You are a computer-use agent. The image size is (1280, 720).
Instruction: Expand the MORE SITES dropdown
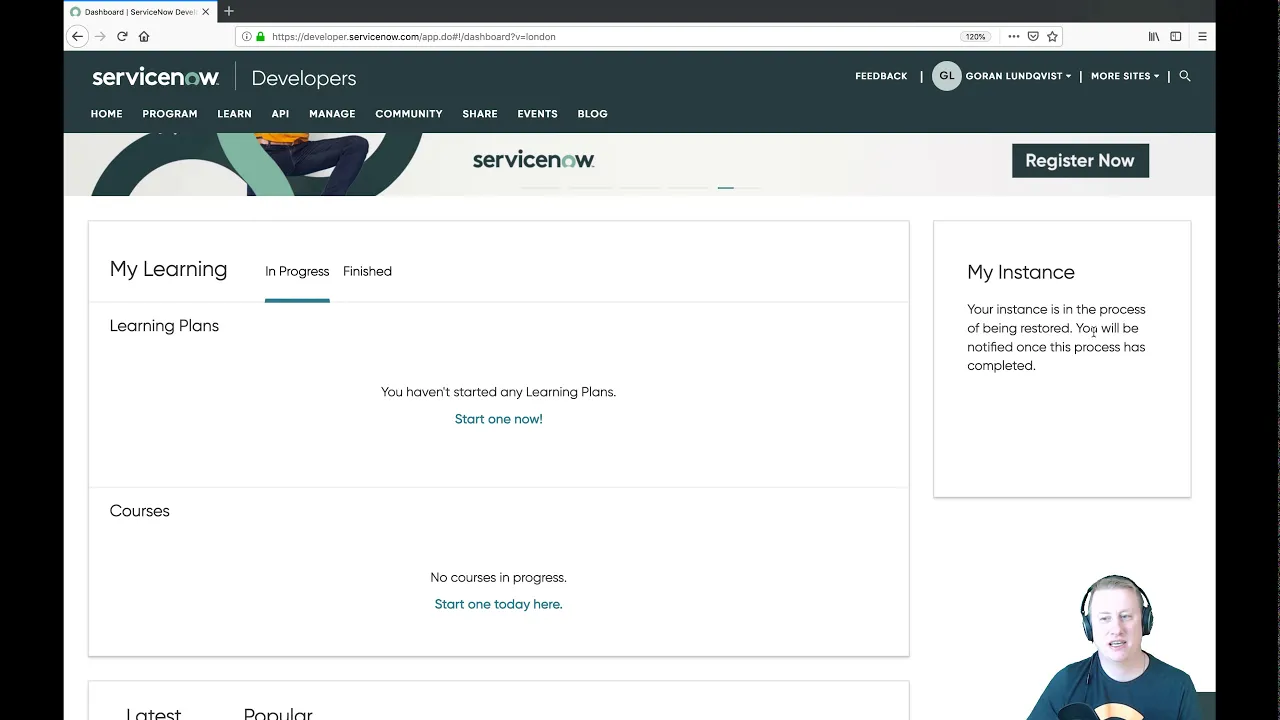coord(1124,75)
